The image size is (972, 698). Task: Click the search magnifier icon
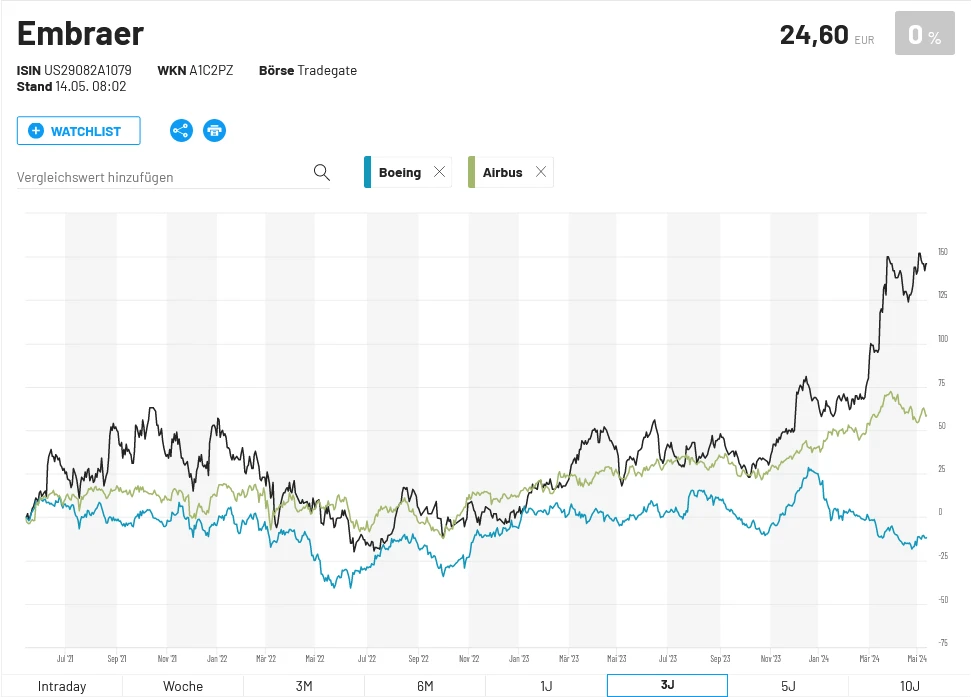tap(321, 172)
